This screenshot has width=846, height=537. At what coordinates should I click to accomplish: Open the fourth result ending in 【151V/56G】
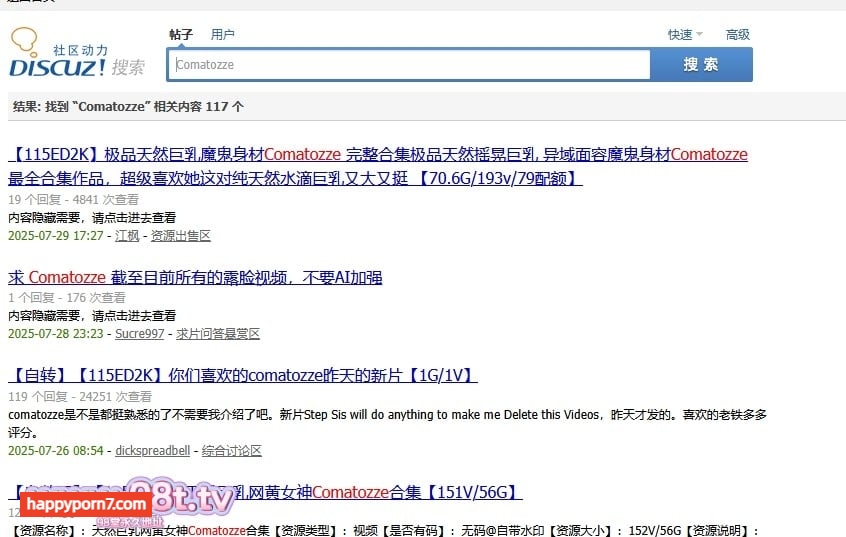point(400,492)
